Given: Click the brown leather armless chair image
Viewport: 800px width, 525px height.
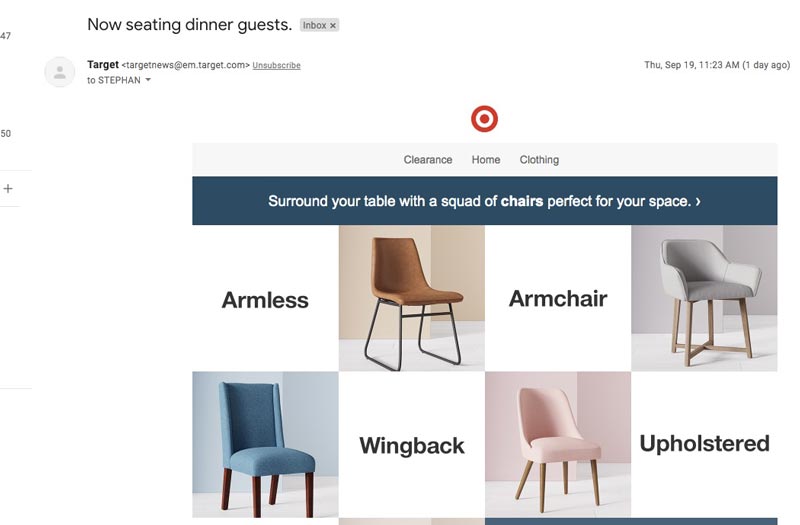Looking at the screenshot, I should 412,298.
